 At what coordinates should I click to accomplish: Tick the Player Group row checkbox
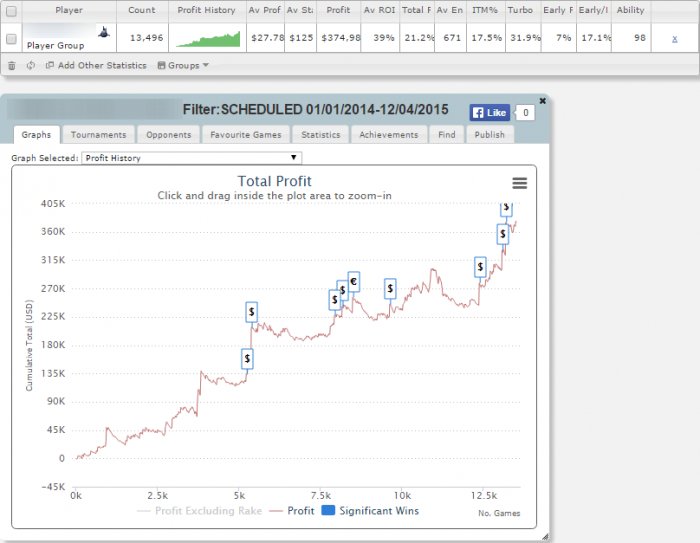11,38
